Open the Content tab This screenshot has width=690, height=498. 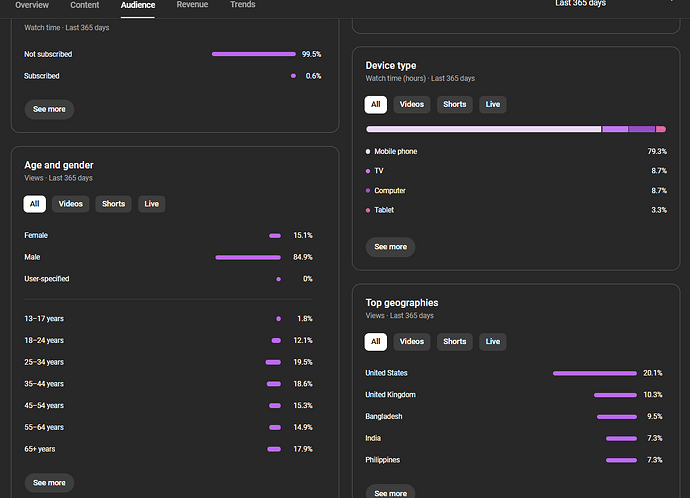click(x=84, y=5)
